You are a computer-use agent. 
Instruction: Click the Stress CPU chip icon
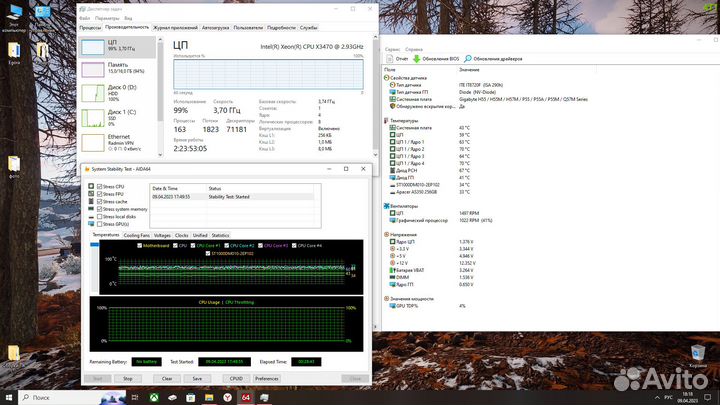[91, 186]
